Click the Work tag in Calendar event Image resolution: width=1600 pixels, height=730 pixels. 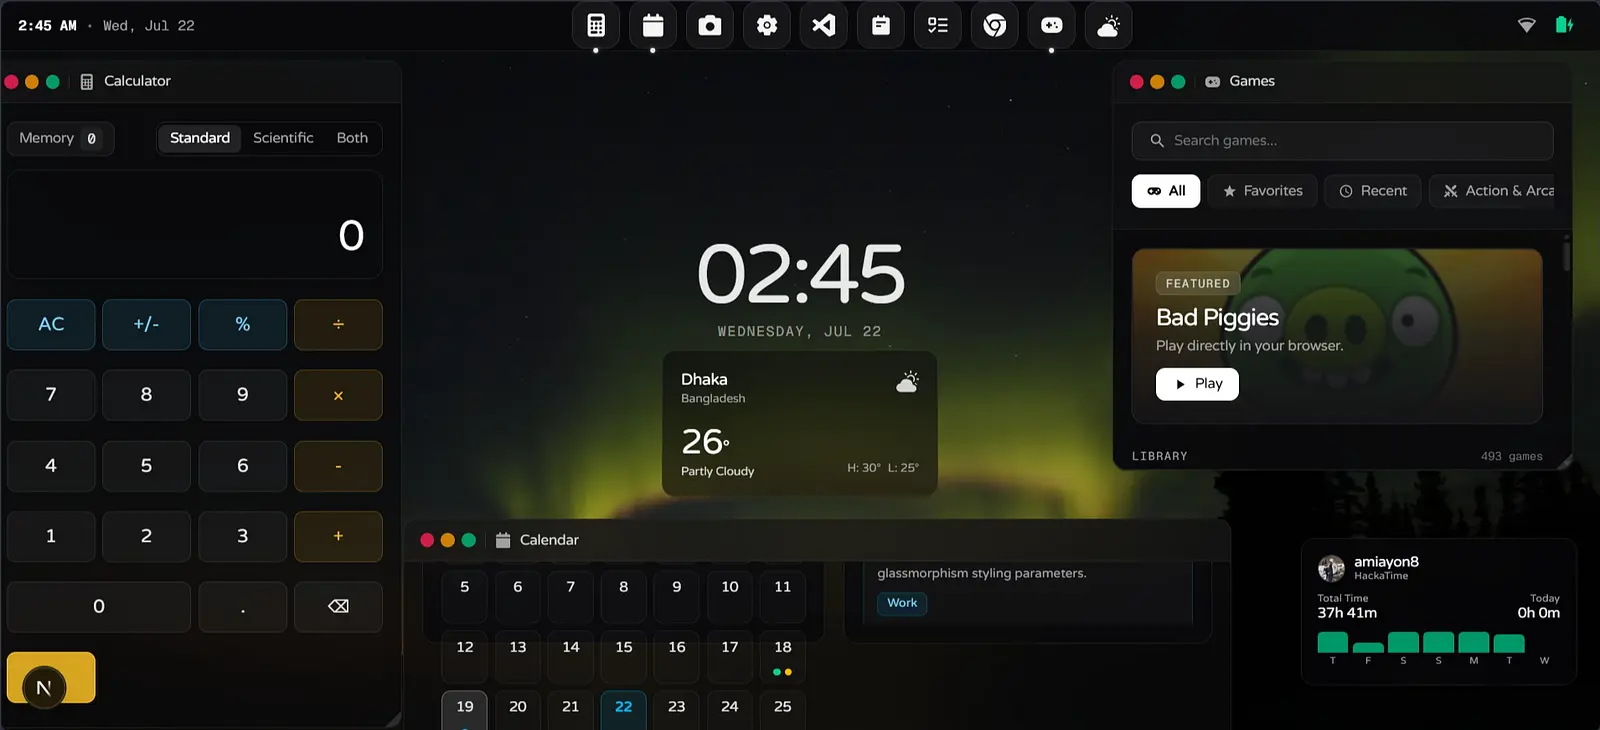[x=902, y=603]
